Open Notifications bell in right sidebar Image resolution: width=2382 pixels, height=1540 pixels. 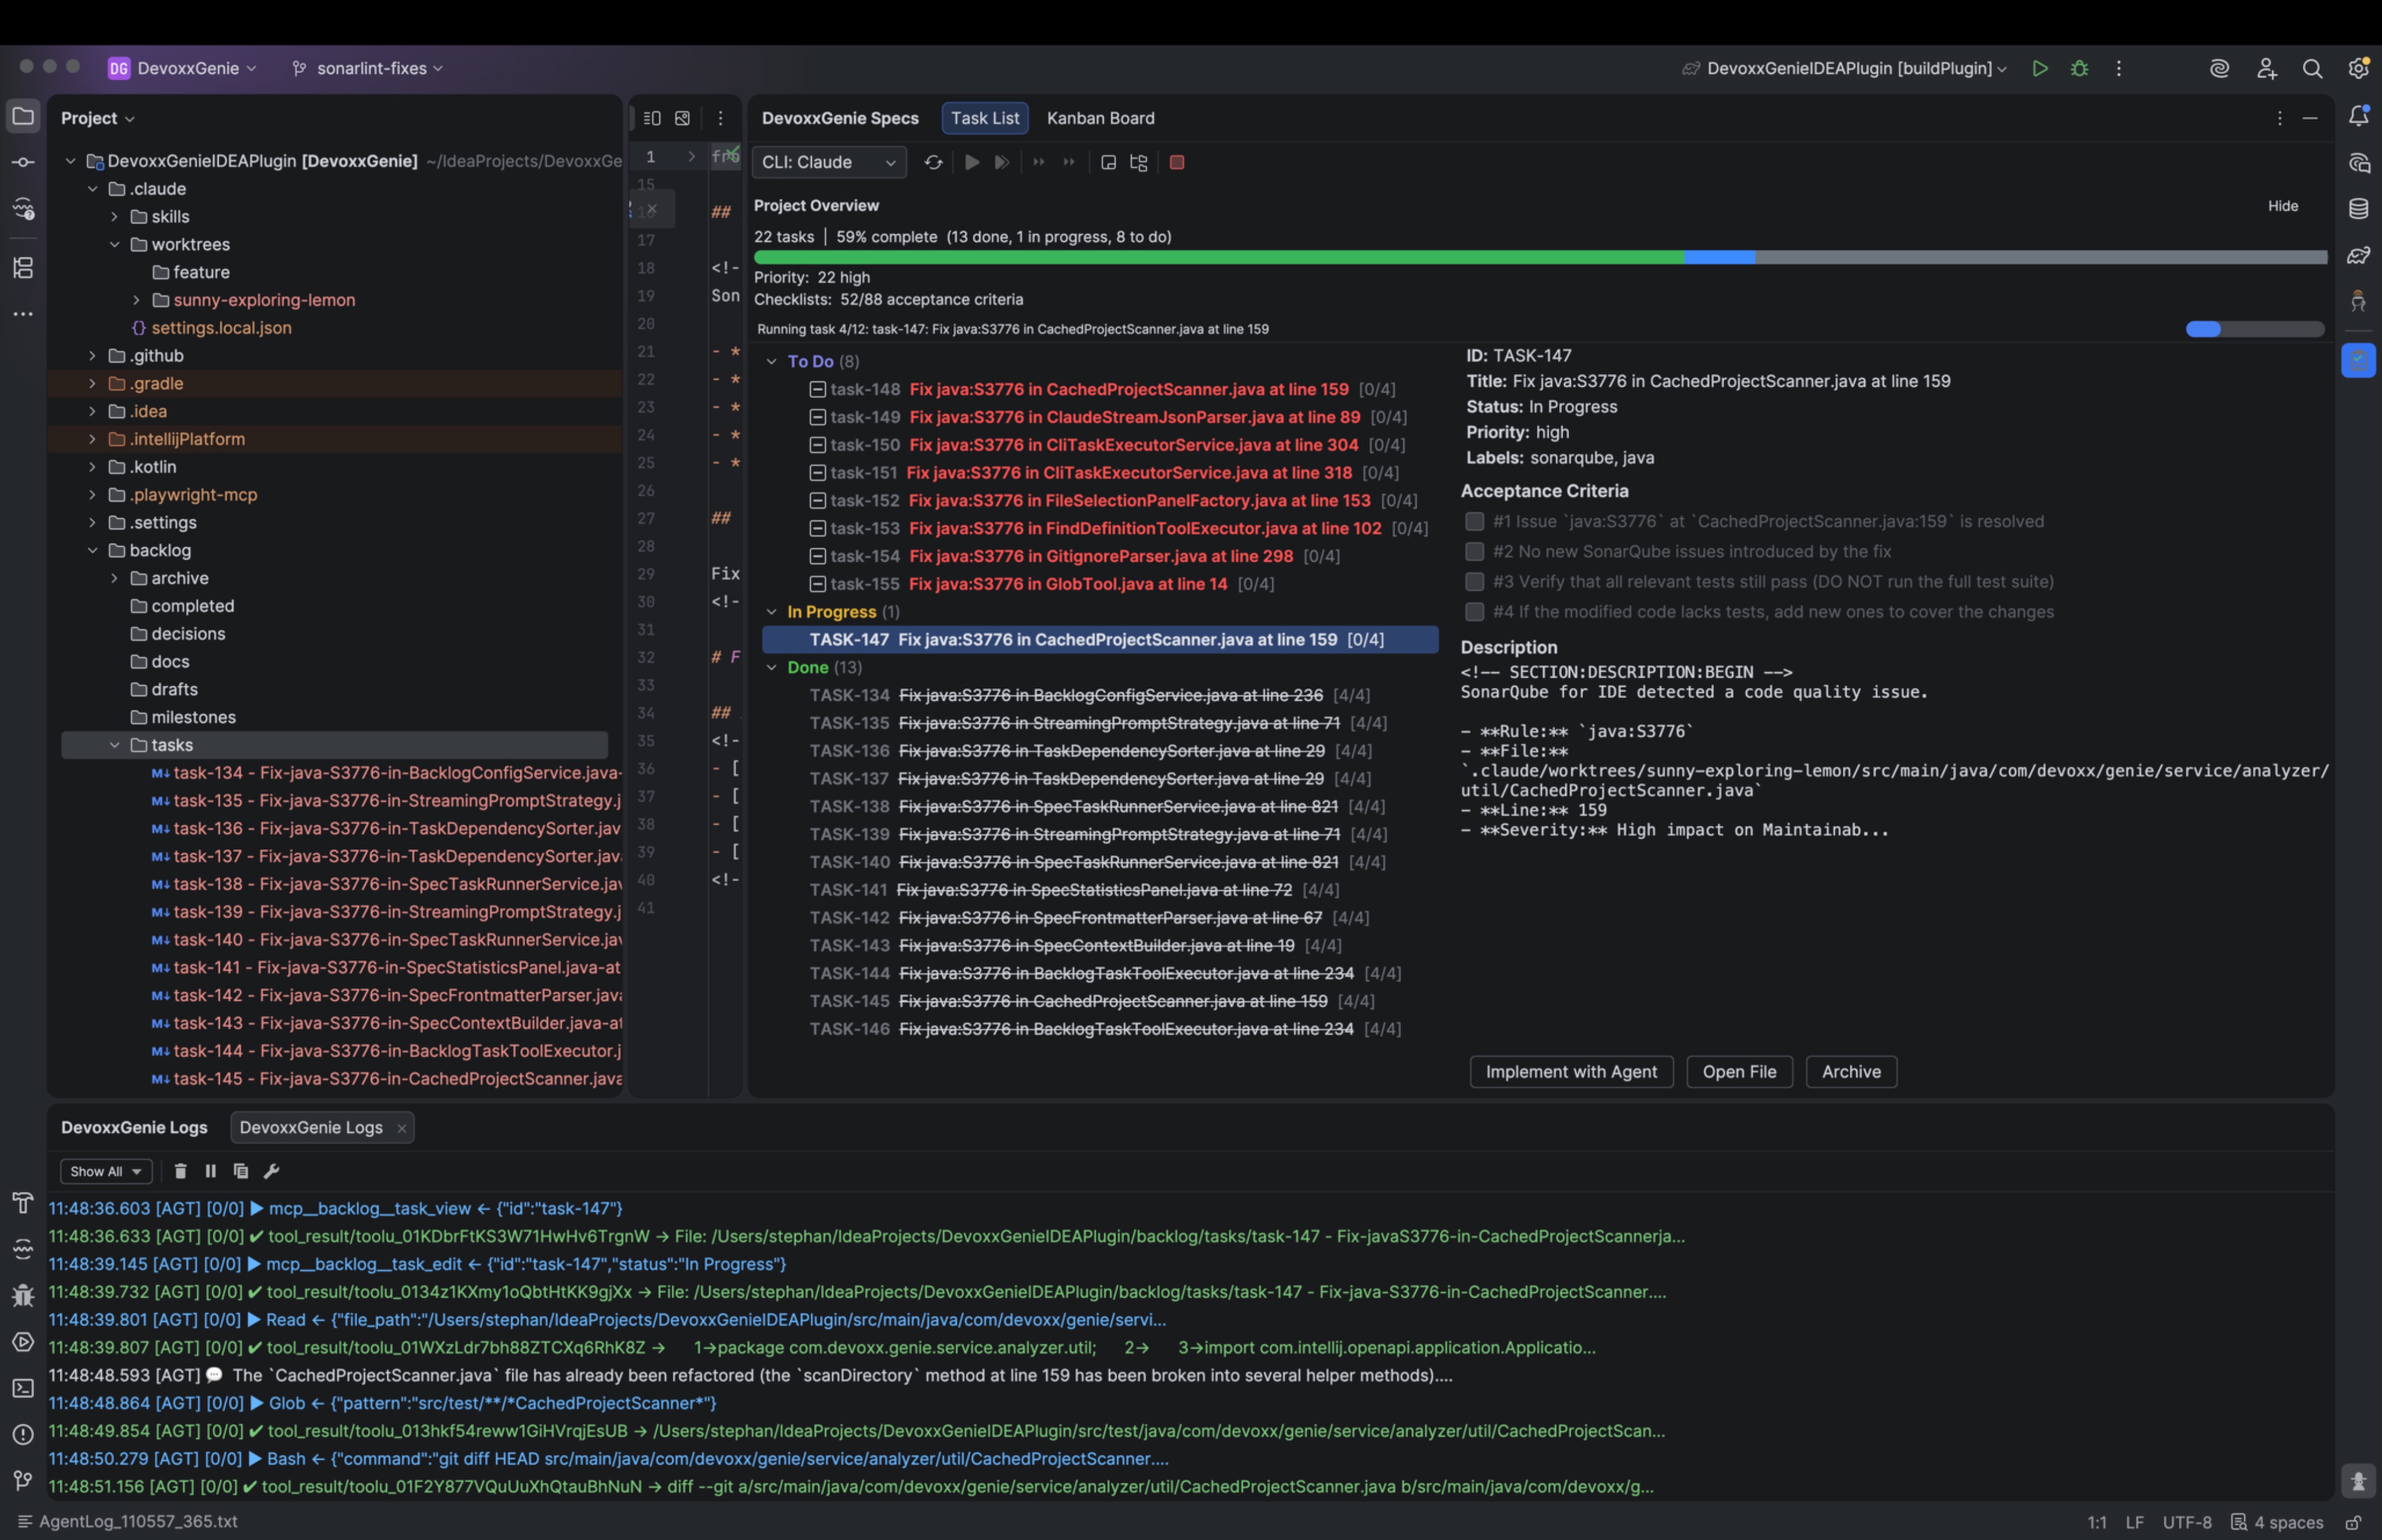(2358, 116)
